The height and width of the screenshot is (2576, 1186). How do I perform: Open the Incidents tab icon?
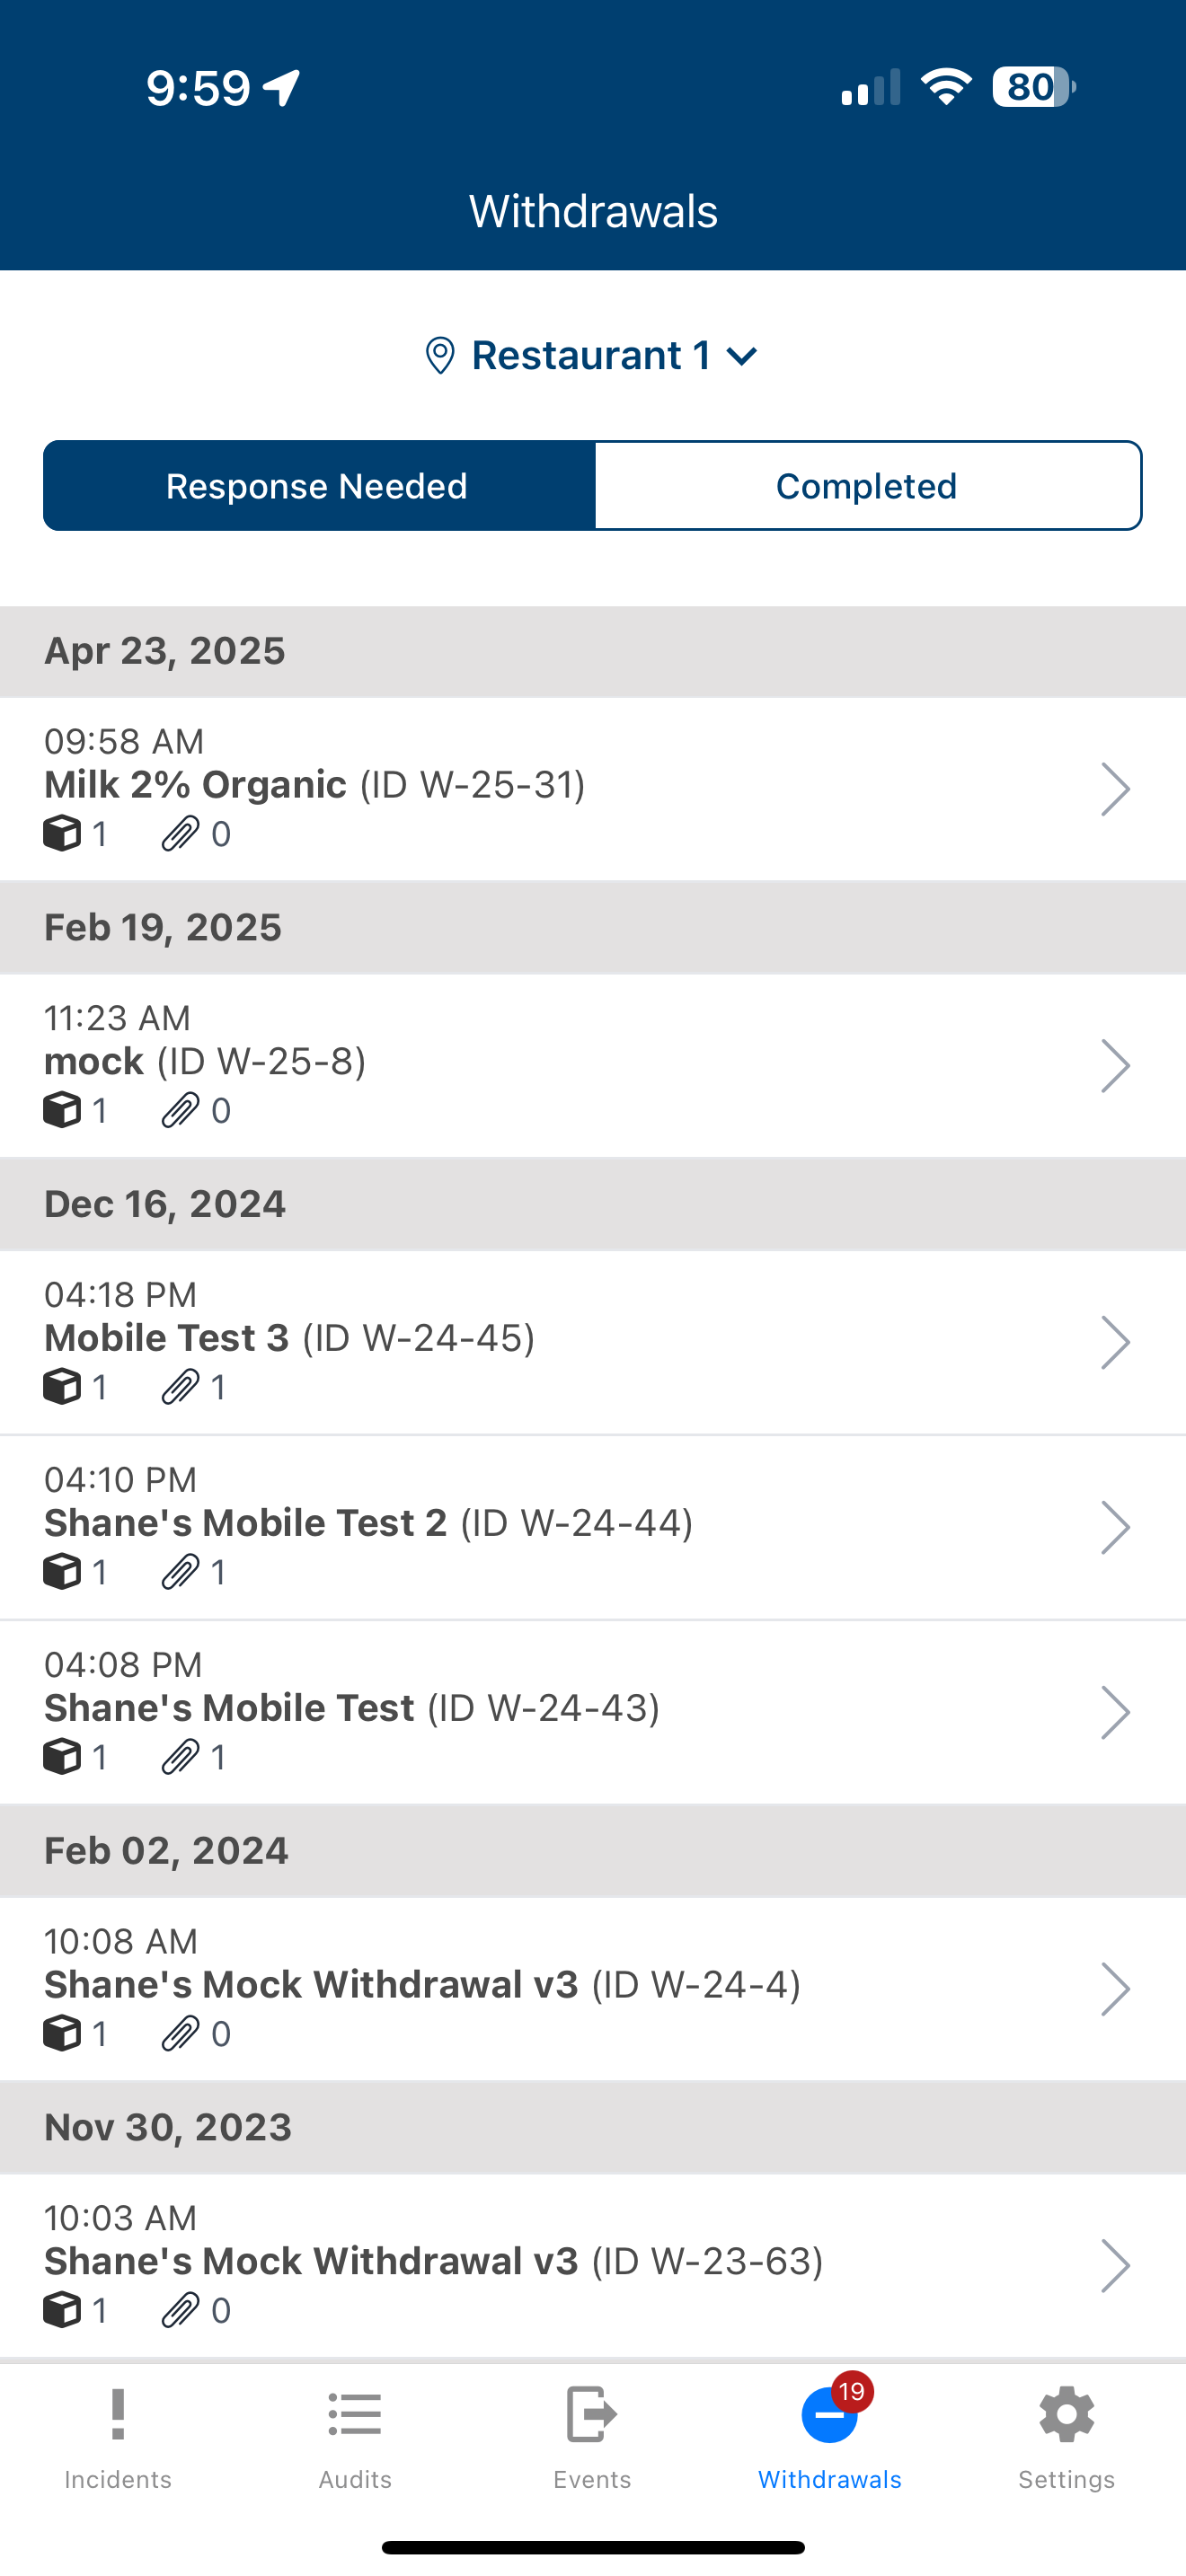[118, 2415]
